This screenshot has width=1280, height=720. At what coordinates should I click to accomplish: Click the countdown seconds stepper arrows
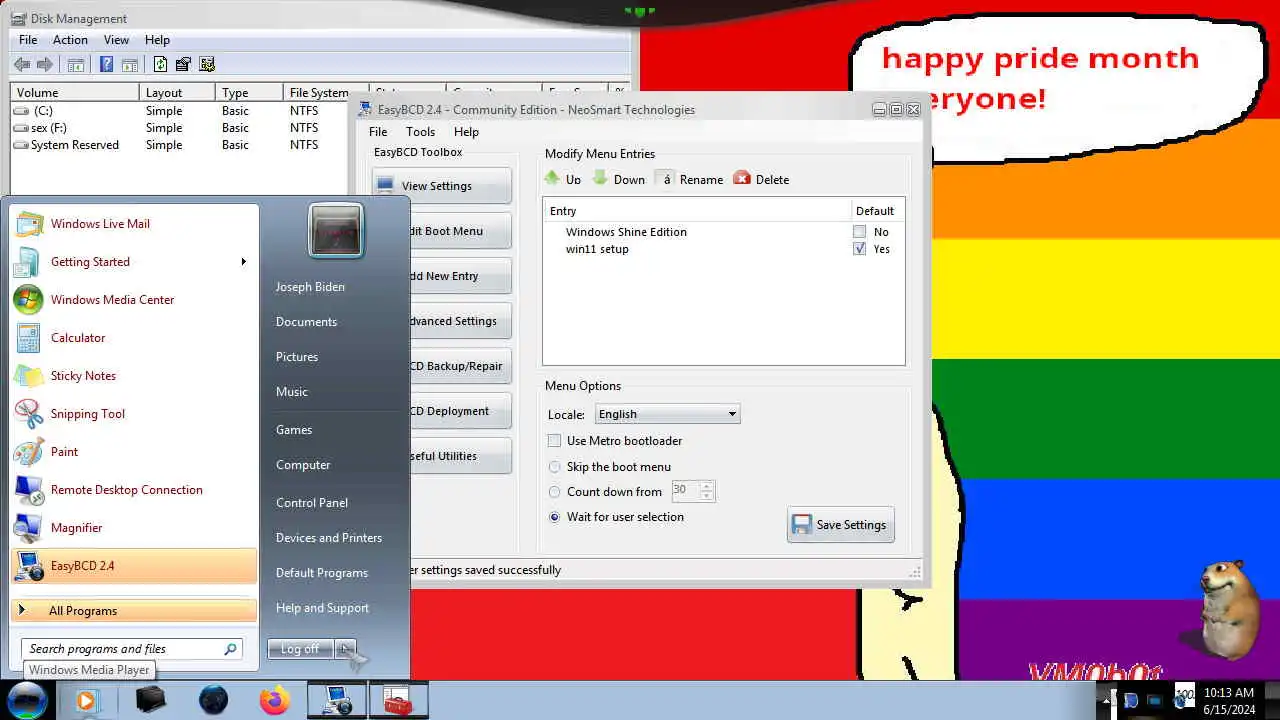point(706,491)
